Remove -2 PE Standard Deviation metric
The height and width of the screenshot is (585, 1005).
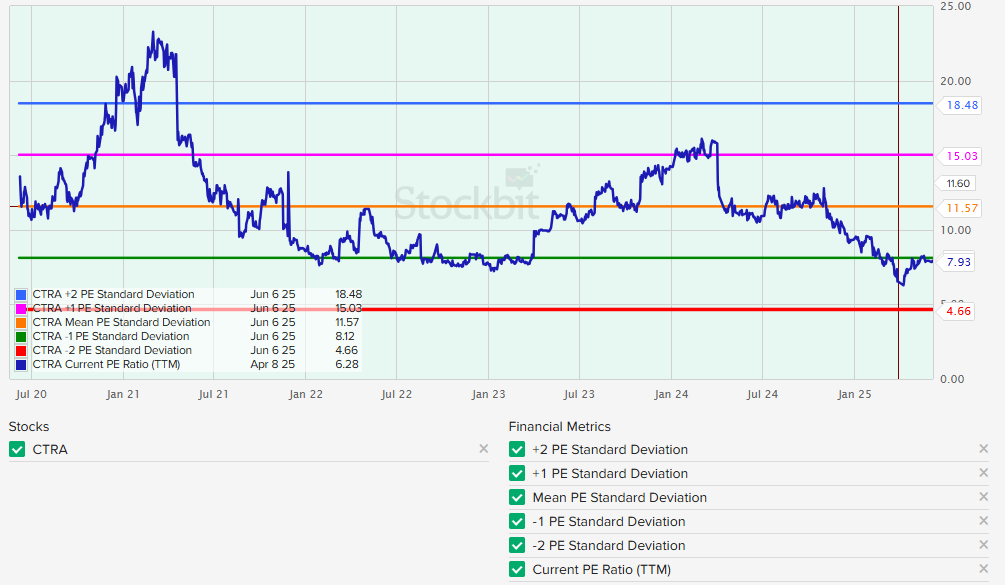[983, 545]
